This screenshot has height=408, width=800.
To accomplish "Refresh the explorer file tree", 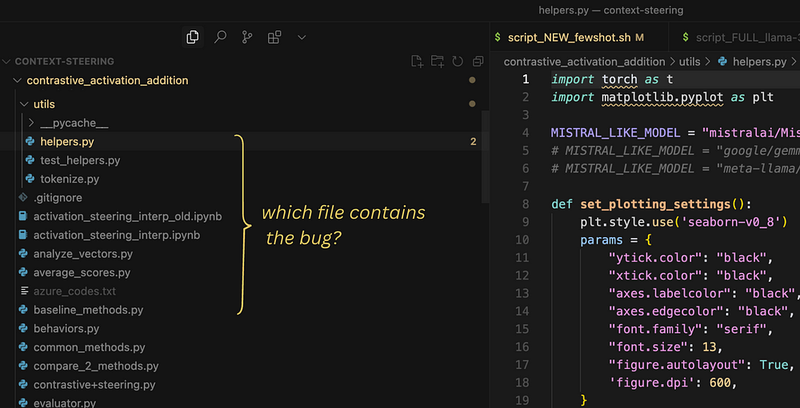I will [458, 61].
